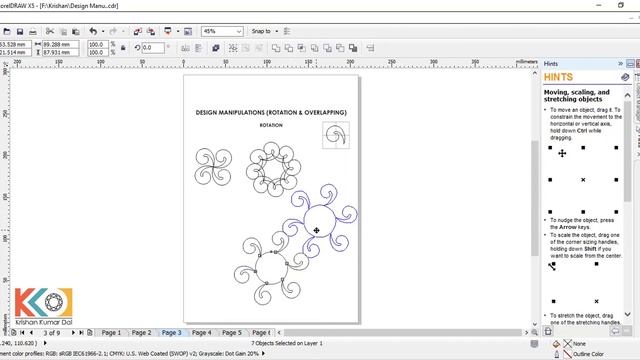640x360 pixels.
Task: Open the zoom level 45% dropdown
Action: click(239, 31)
